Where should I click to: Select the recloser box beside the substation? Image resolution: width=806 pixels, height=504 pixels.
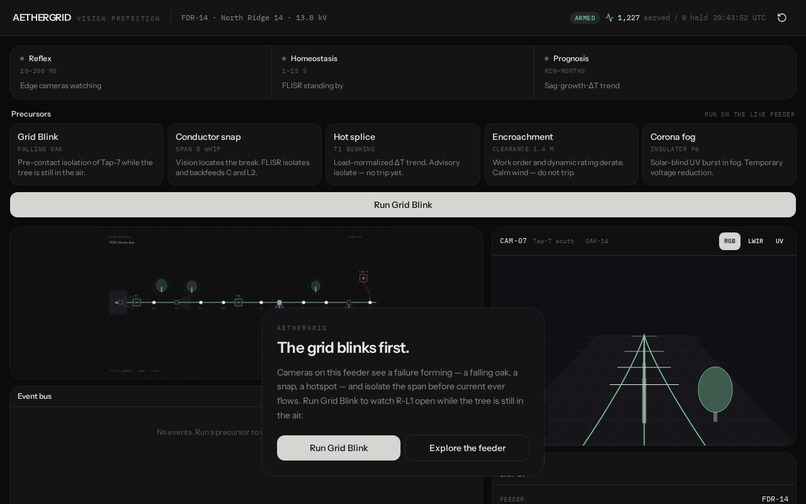click(x=137, y=302)
